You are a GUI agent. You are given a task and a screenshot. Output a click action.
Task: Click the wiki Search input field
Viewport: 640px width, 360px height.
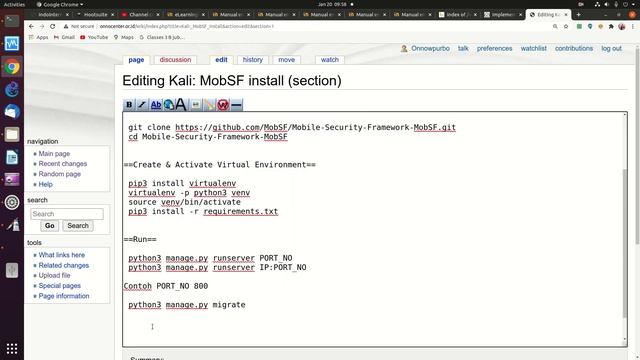67,214
